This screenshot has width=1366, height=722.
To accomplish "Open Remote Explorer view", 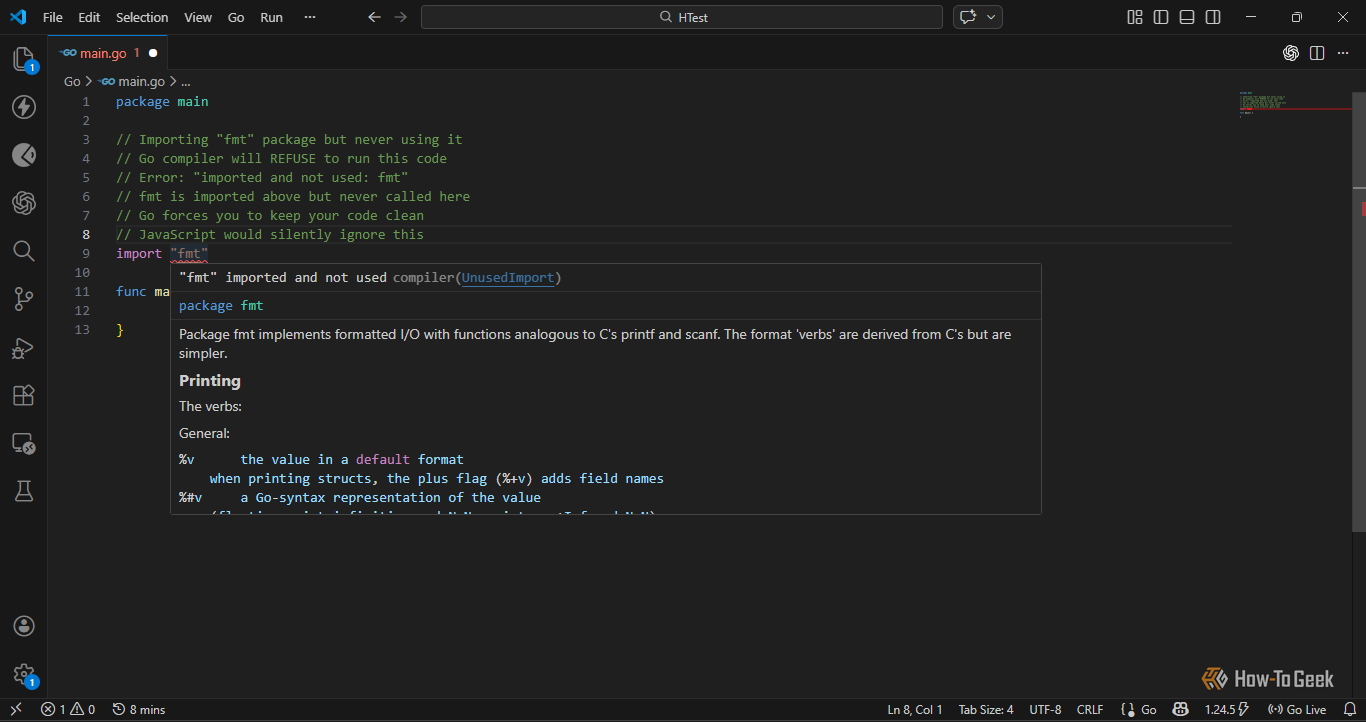I will pyautogui.click(x=24, y=443).
